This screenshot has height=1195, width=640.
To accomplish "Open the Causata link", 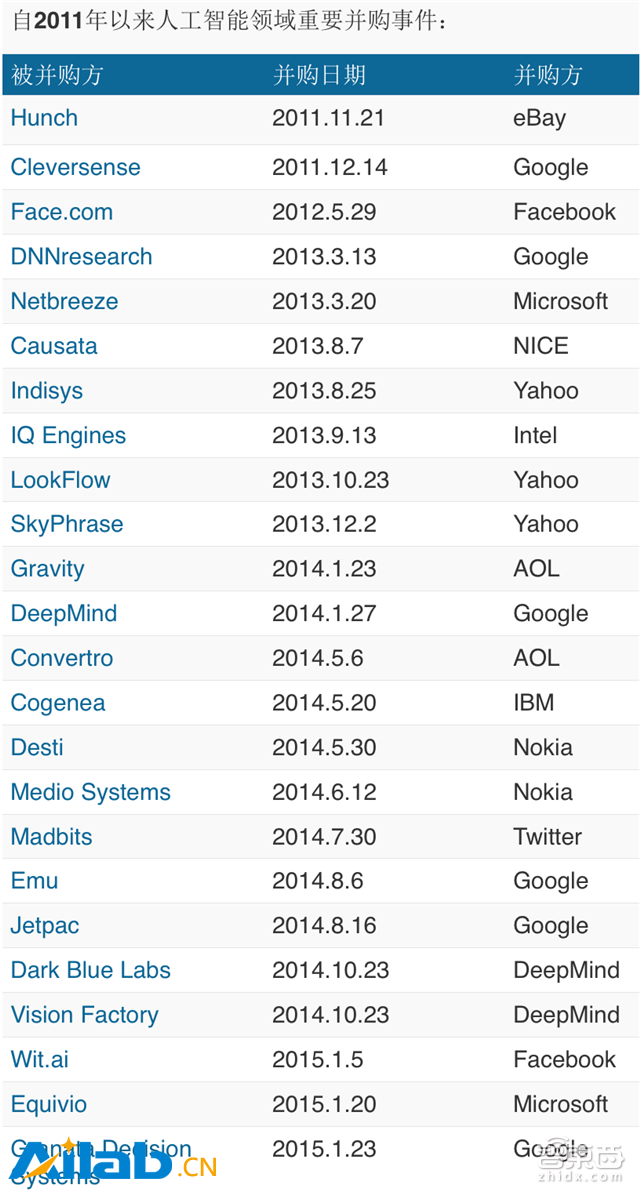I will (54, 345).
